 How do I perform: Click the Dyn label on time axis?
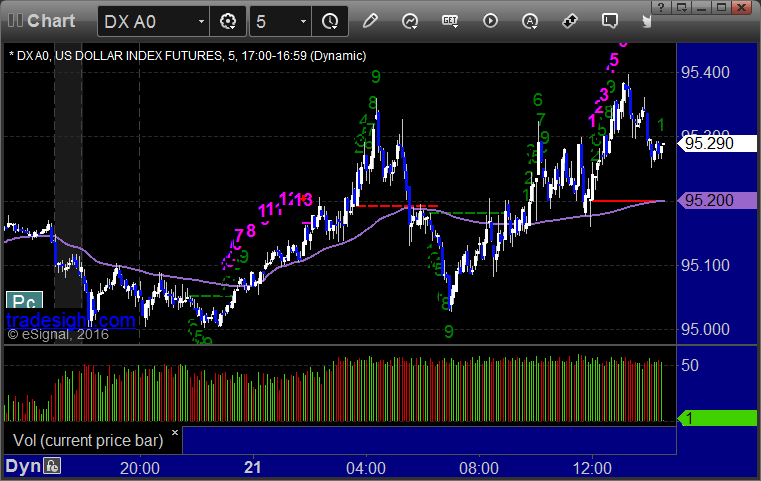point(23,466)
